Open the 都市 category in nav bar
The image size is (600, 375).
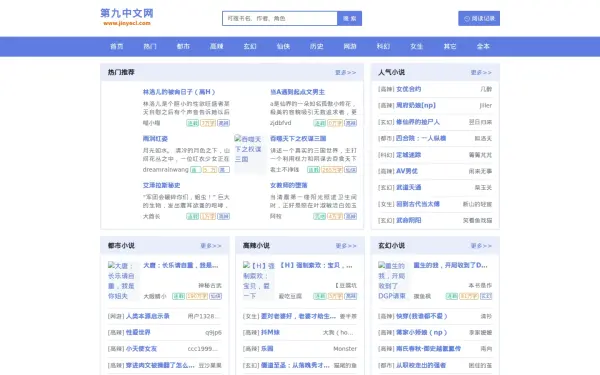pyautogui.click(x=183, y=46)
